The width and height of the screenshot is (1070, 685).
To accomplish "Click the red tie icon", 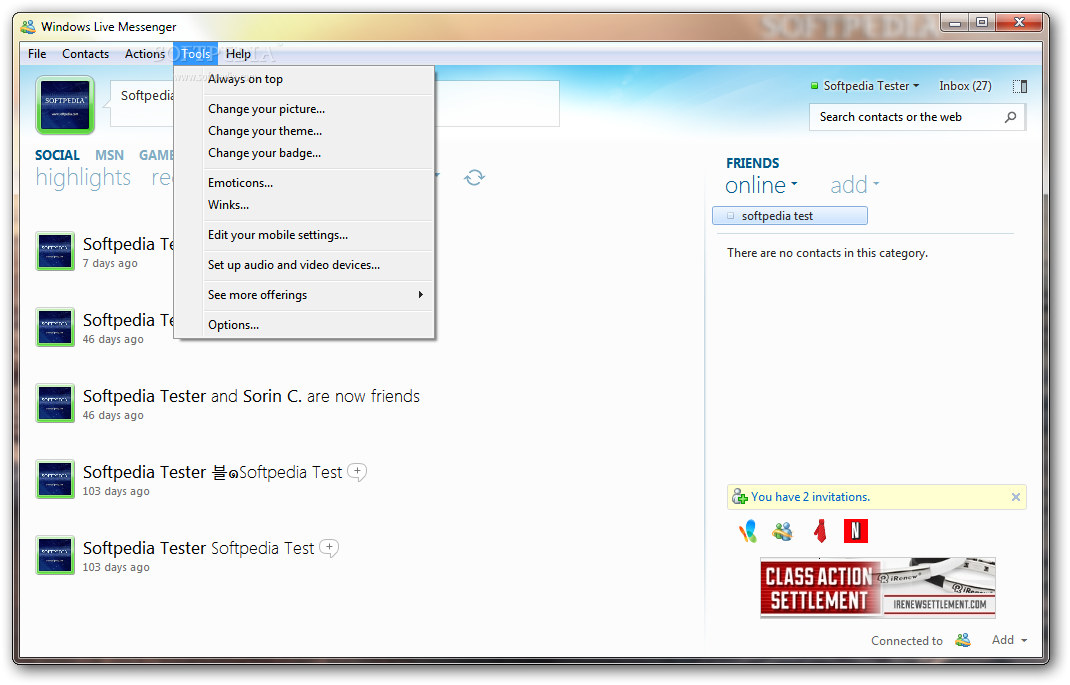I will pyautogui.click(x=820, y=531).
